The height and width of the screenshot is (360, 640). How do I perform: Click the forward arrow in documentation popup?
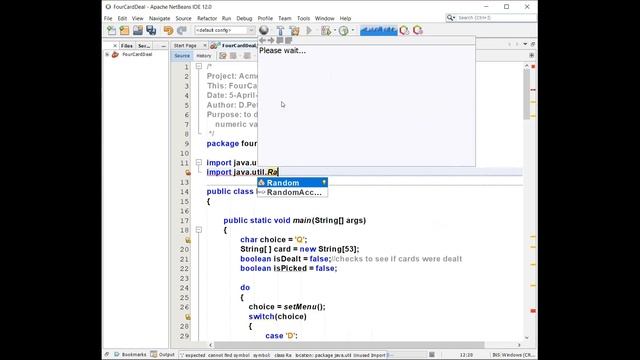click(271, 40)
